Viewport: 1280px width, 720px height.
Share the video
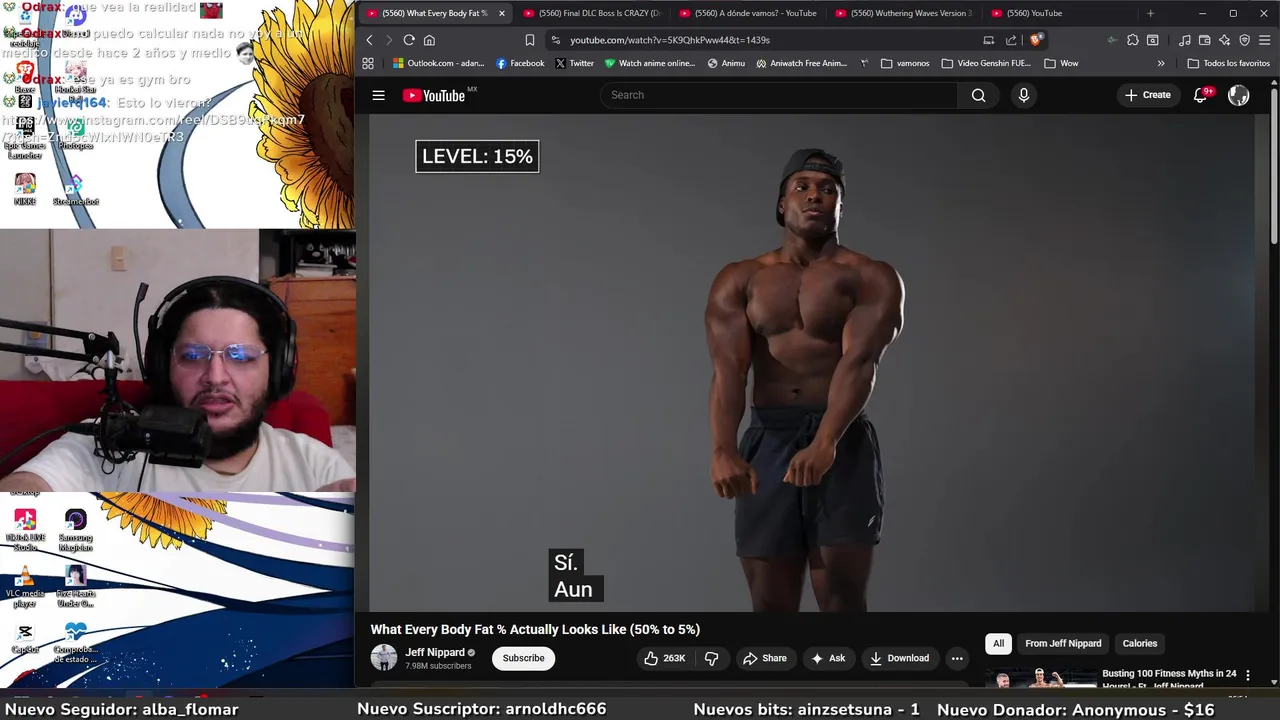[765, 658]
